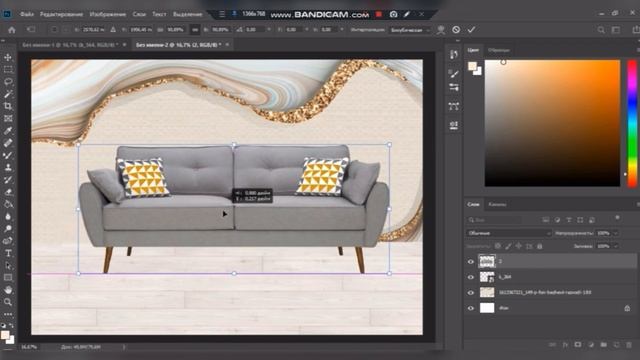Select the Move tool
Viewport: 640px width, 360px height.
coord(8,57)
